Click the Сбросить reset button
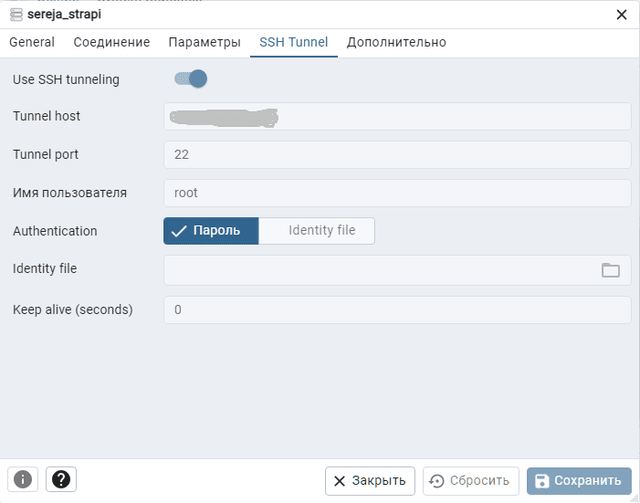 click(471, 481)
